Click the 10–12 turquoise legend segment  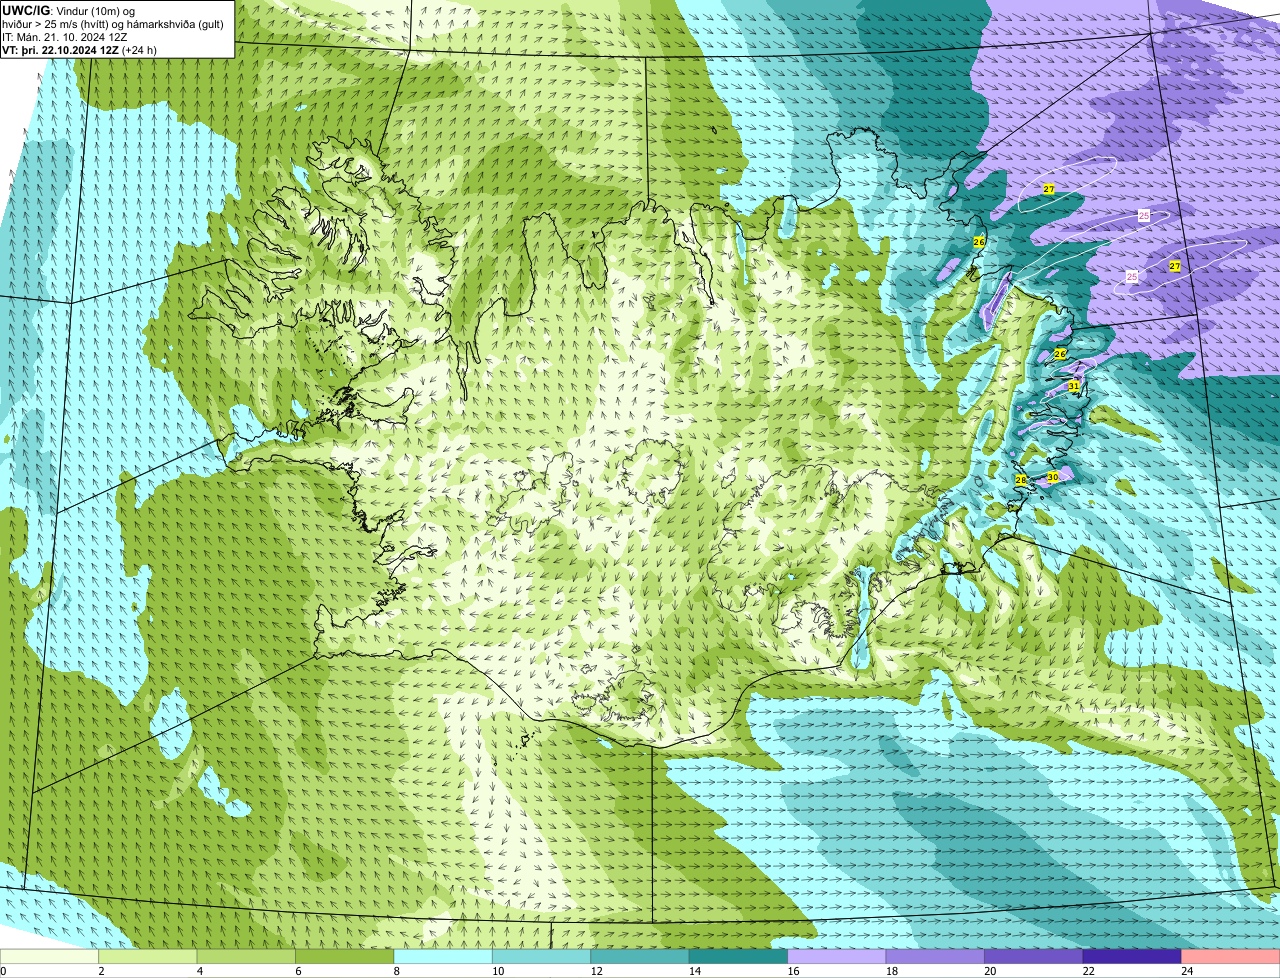click(x=542, y=956)
